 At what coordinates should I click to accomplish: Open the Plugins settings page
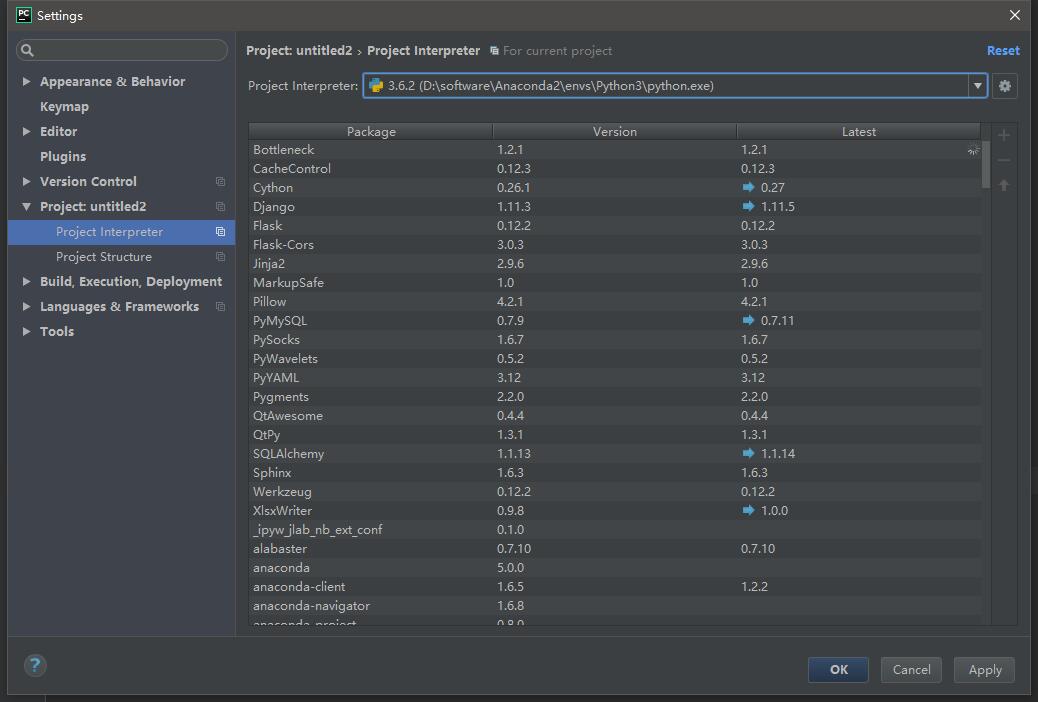[63, 156]
